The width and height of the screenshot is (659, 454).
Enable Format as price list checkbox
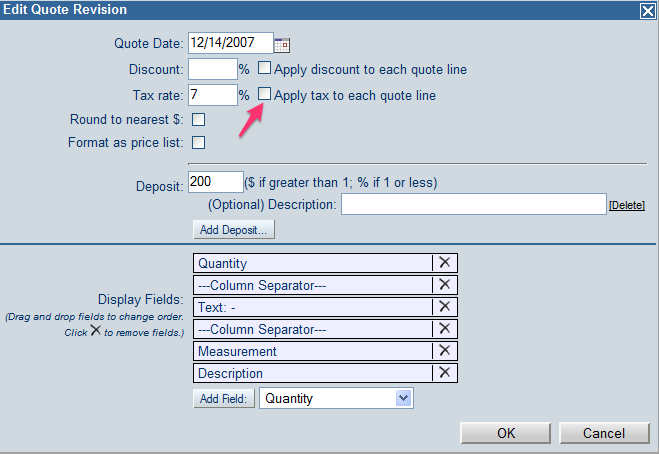click(x=198, y=143)
